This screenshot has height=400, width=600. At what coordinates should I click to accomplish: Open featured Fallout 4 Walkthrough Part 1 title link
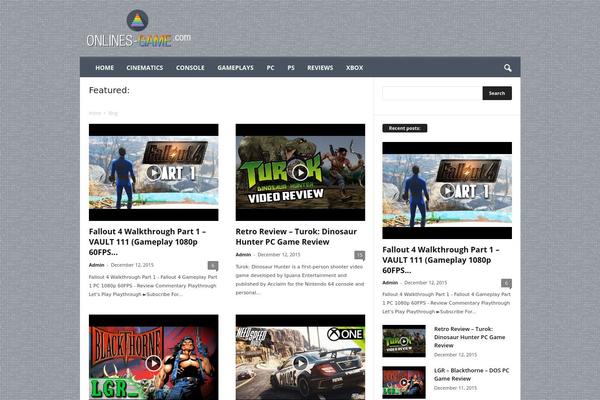(147, 242)
